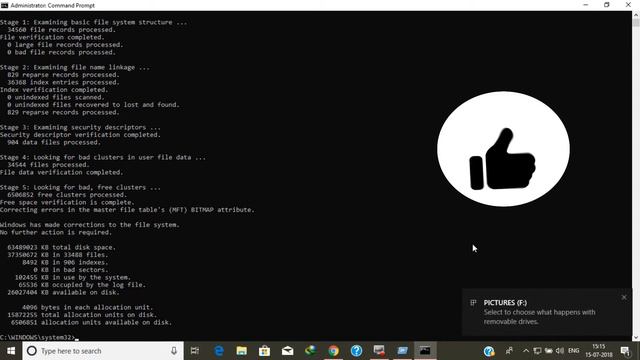Open the Microsoft Store taskbar icon
The width and height of the screenshot is (640, 360).
pos(264,351)
